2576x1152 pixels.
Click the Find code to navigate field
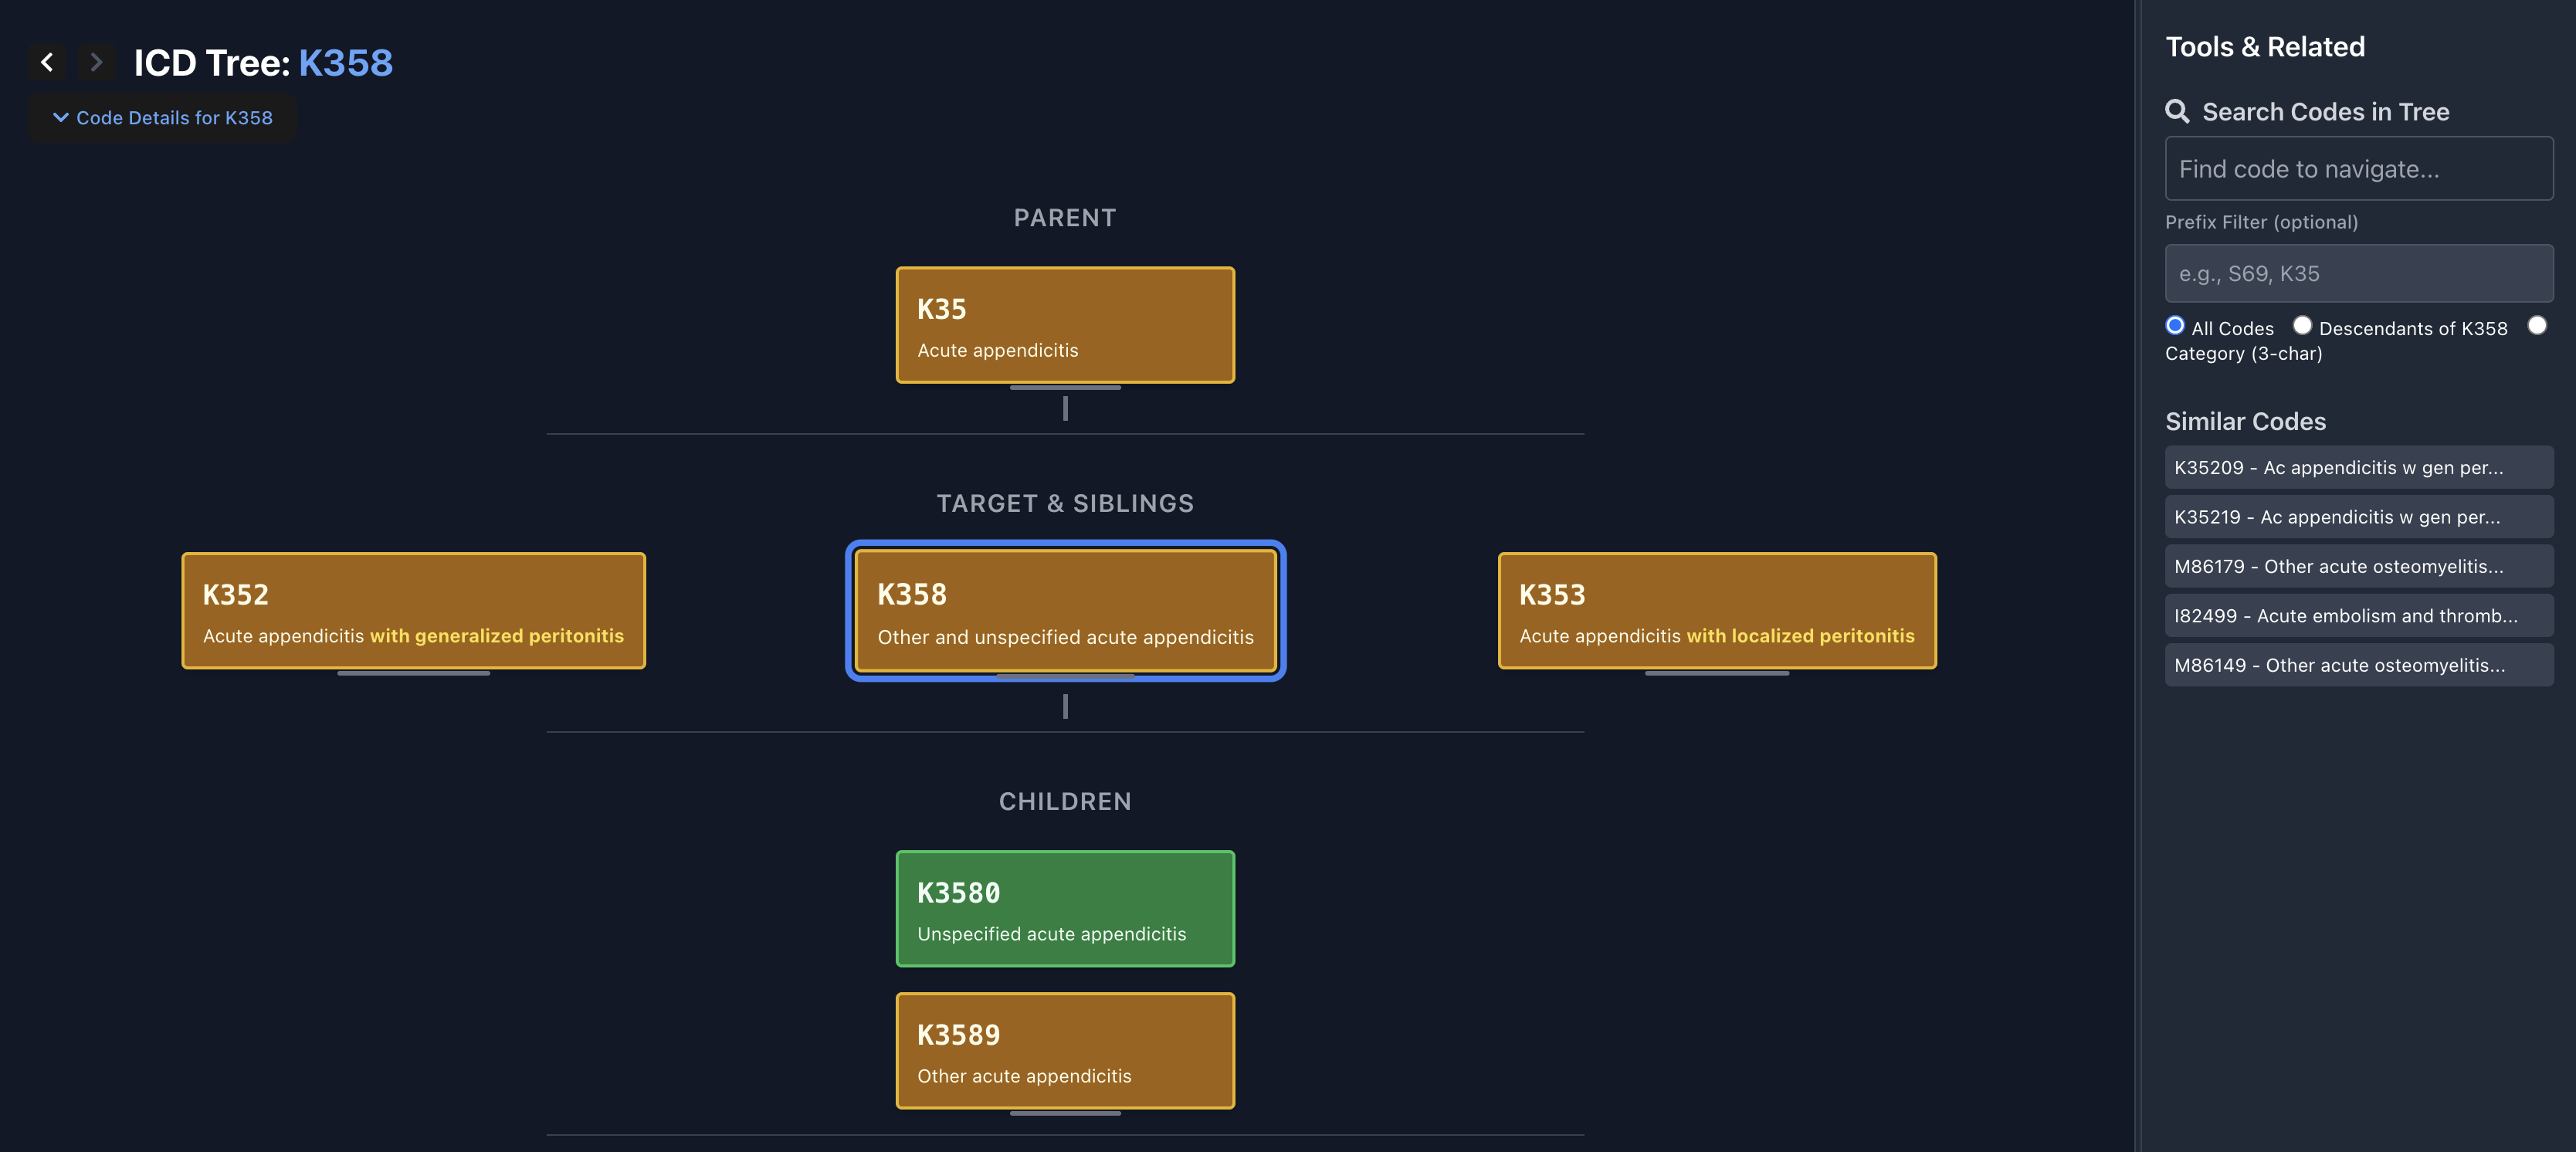tap(2358, 168)
